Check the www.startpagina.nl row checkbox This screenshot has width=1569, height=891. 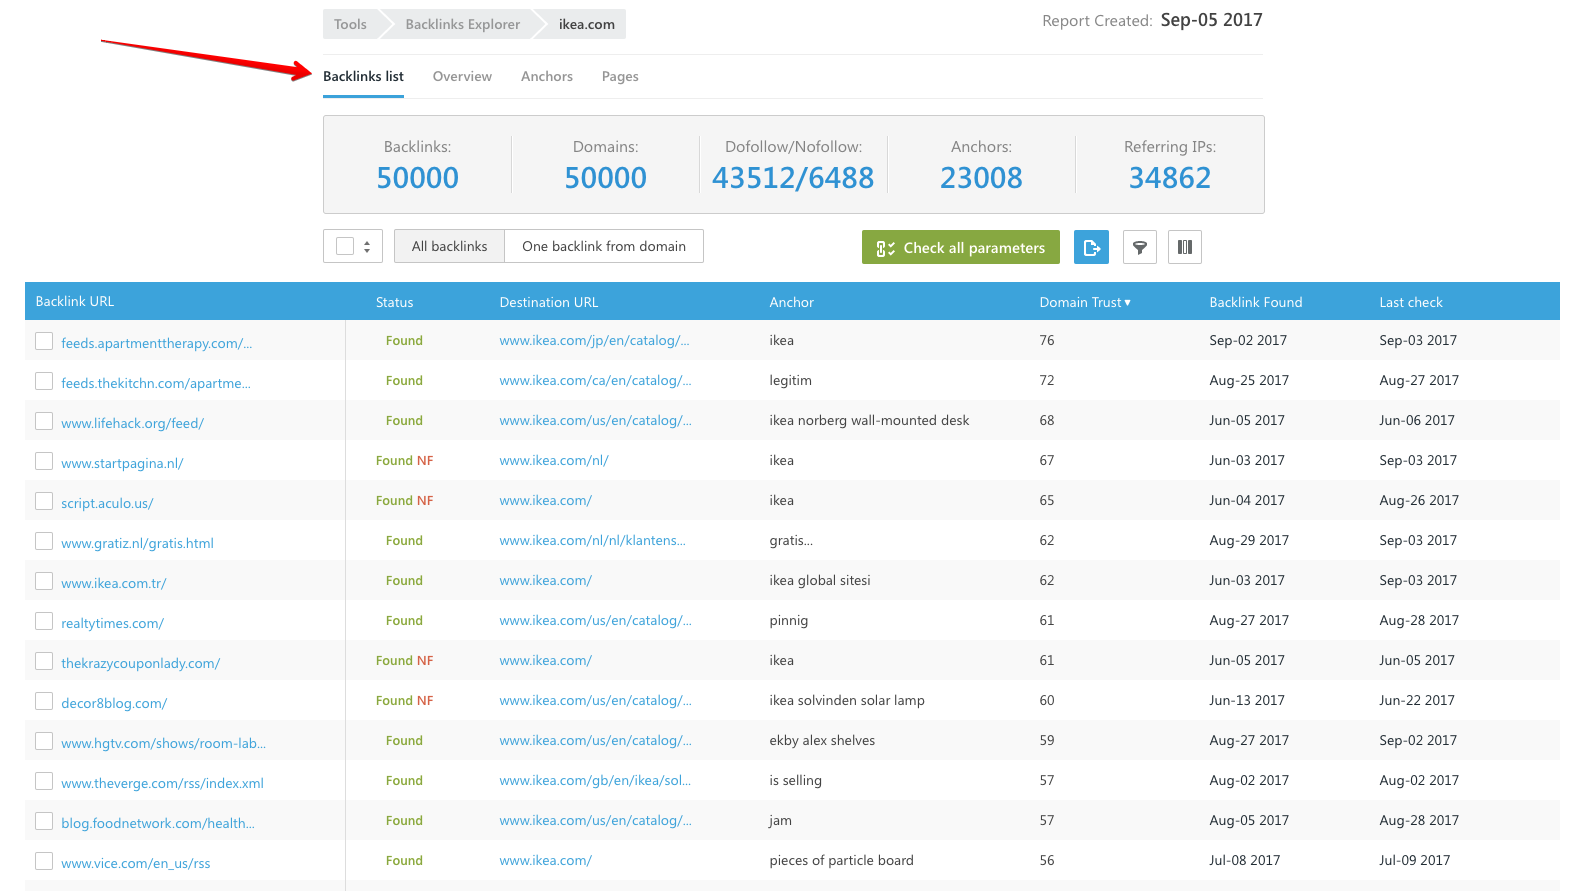click(x=44, y=461)
